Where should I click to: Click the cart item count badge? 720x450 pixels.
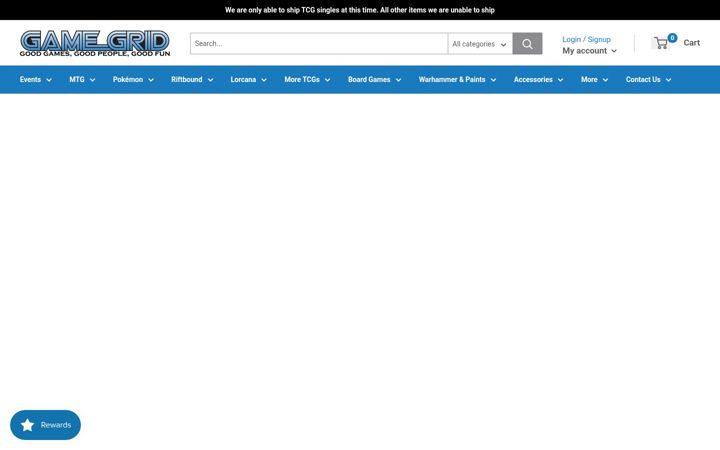point(672,38)
